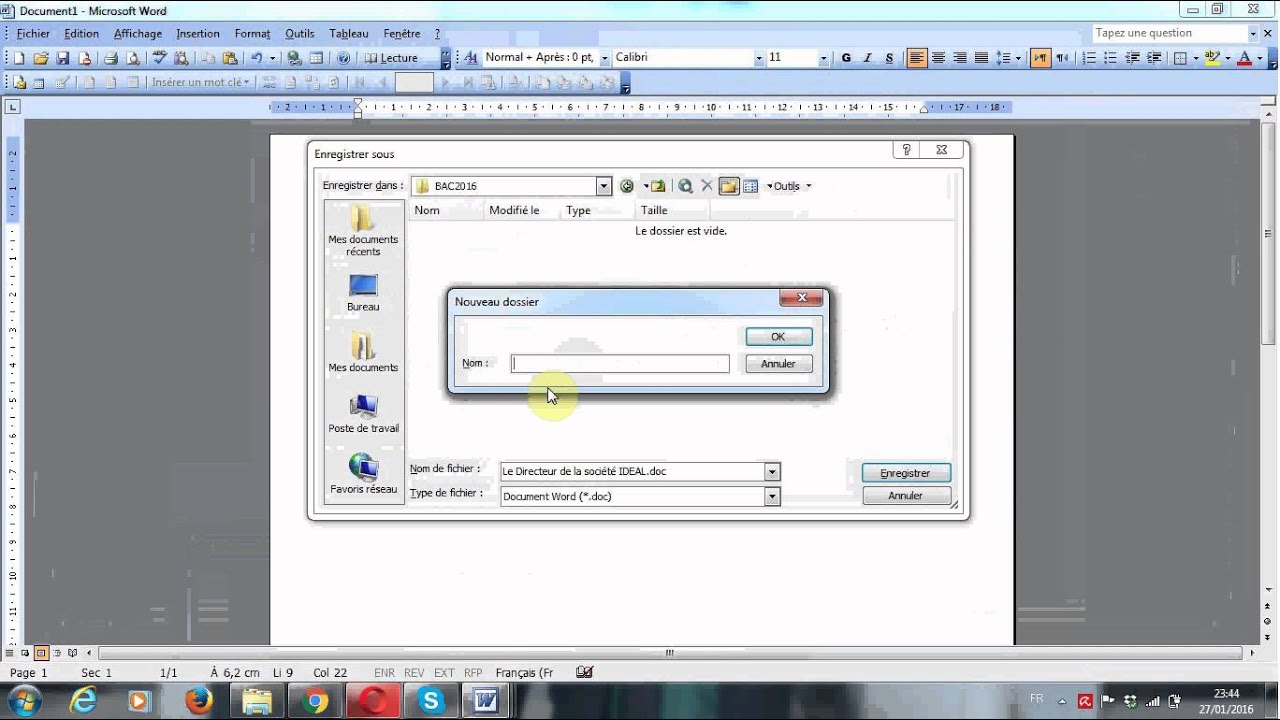Expand the Enregistrer dans folder dropdown
The height and width of the screenshot is (720, 1280).
point(603,186)
